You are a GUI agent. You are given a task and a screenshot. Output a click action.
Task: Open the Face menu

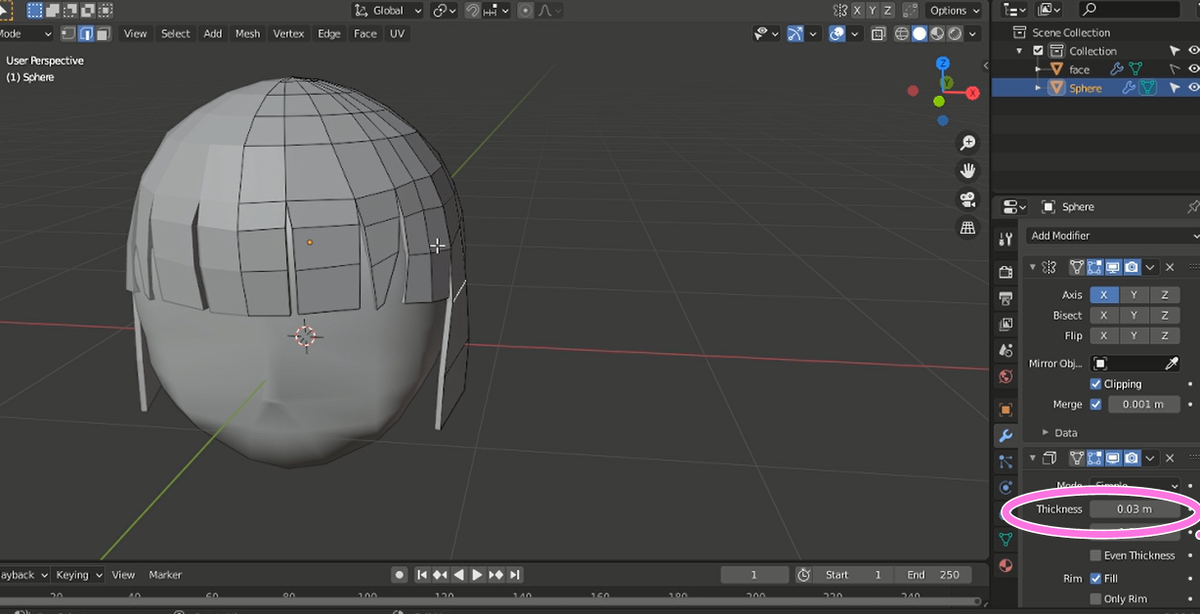[365, 33]
